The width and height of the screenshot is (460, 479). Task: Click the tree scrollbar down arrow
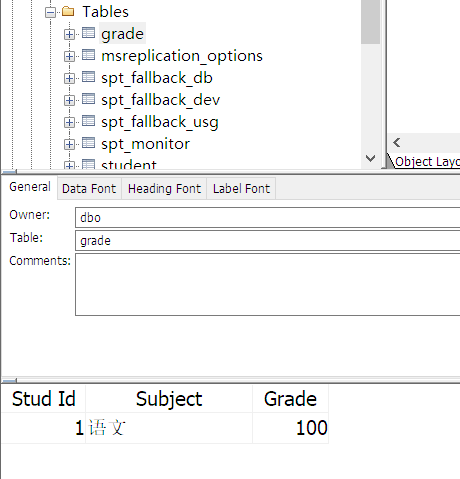(x=371, y=158)
